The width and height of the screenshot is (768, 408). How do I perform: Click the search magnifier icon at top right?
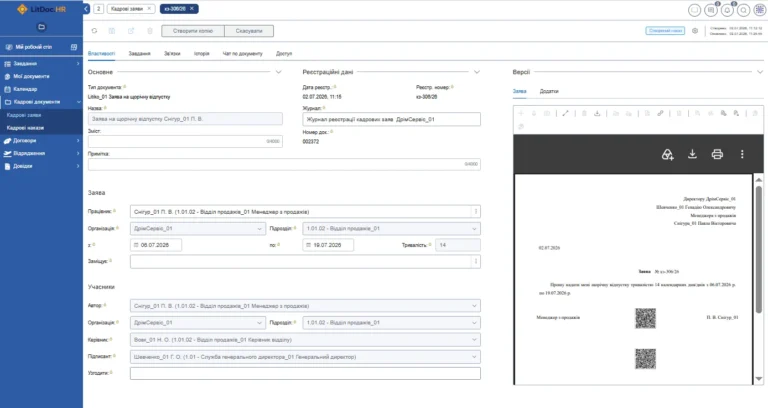point(744,10)
